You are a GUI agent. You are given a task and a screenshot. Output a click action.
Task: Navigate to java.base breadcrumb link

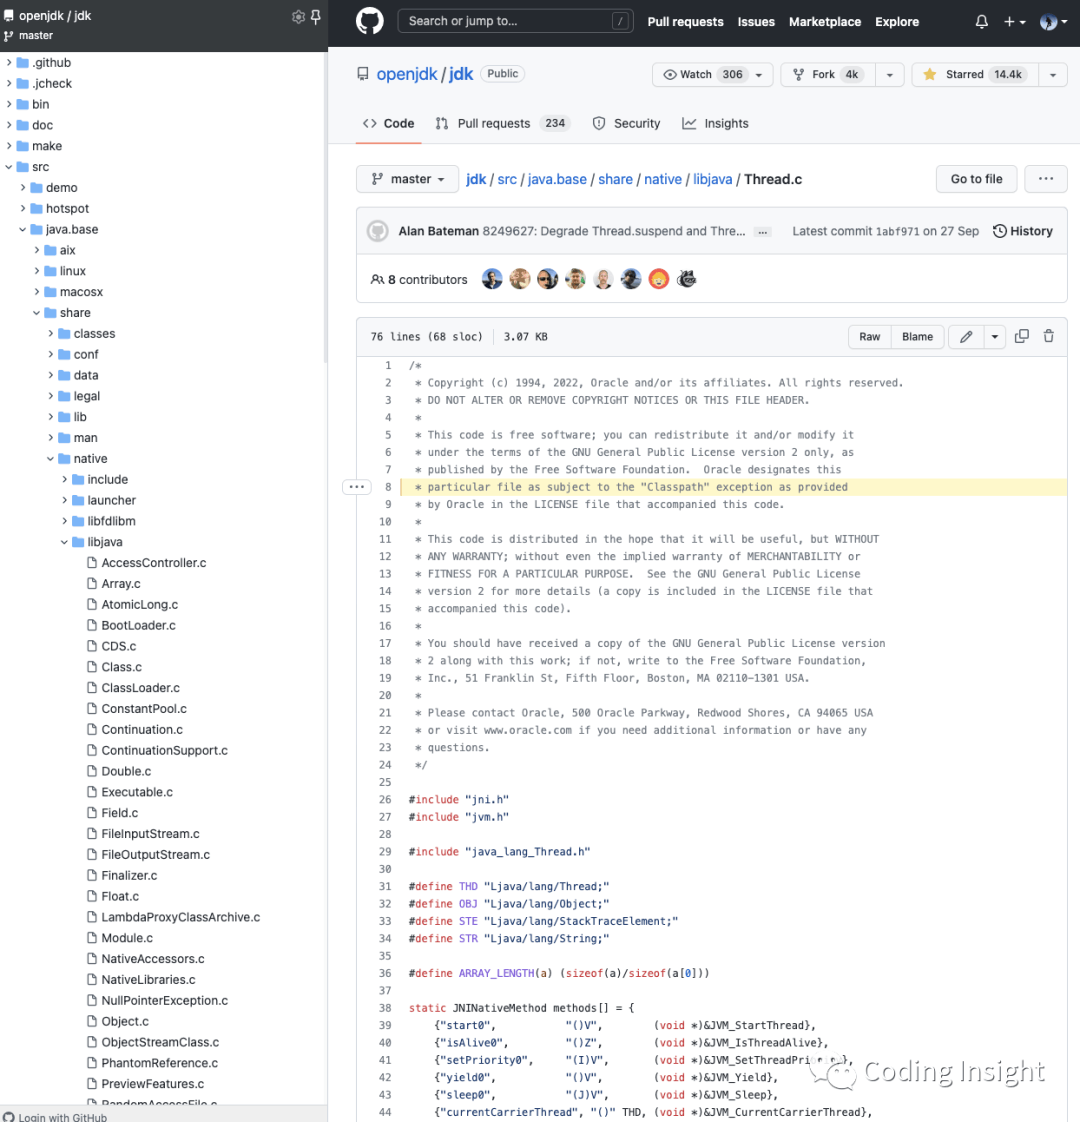pos(557,179)
